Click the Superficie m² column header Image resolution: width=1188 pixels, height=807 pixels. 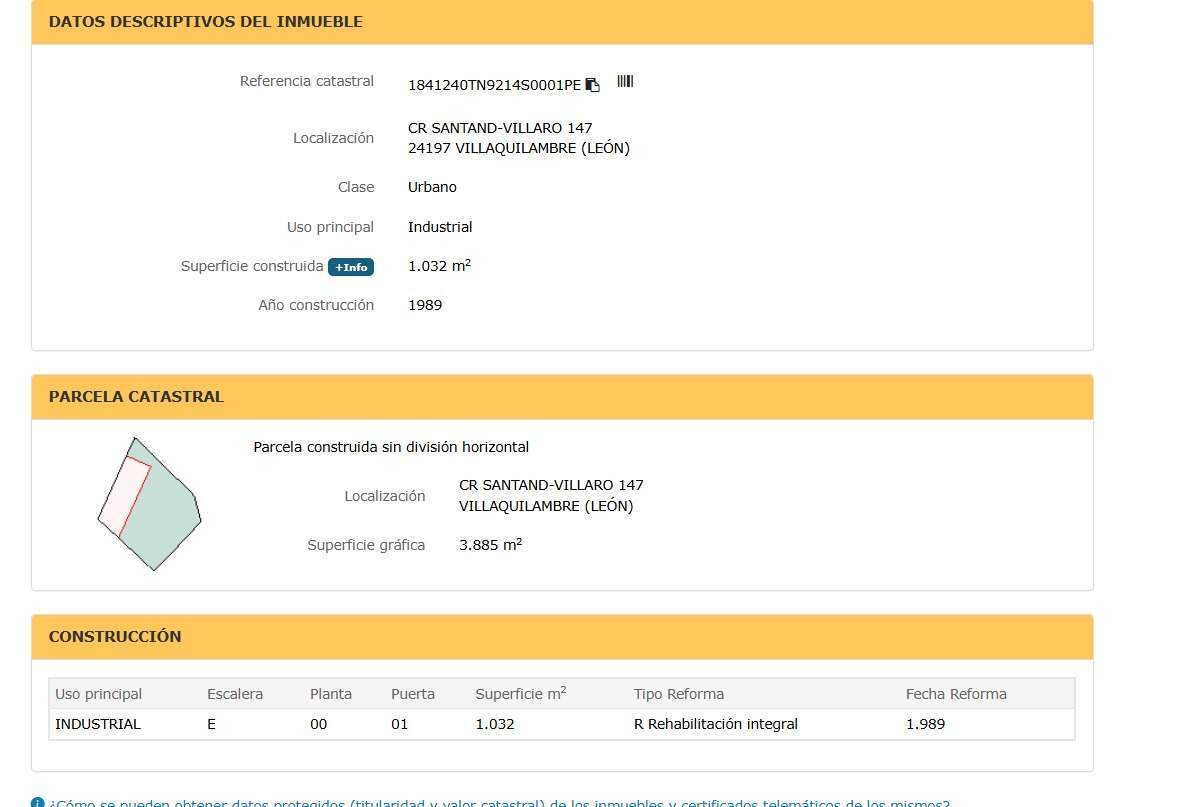tap(521, 693)
